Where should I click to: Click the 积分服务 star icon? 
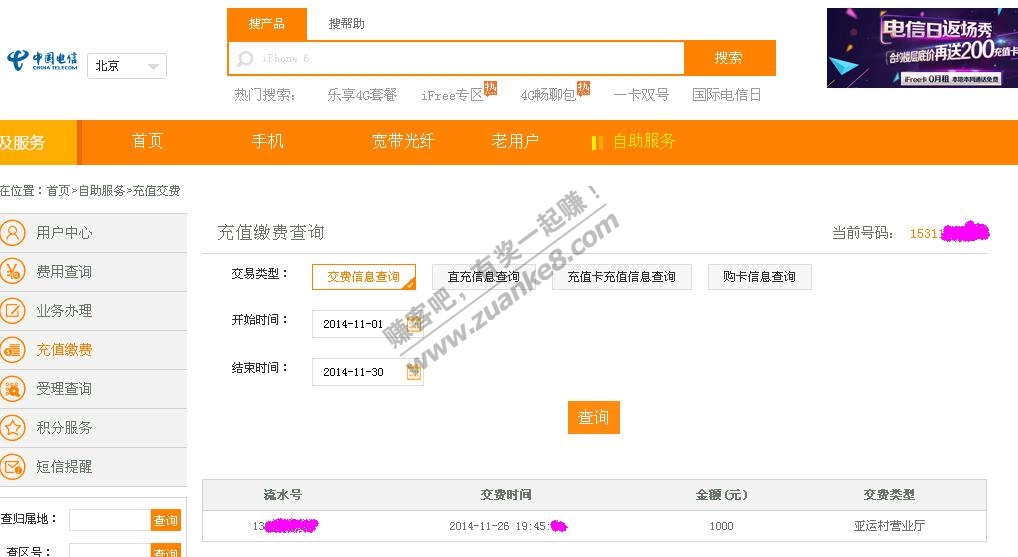point(12,428)
